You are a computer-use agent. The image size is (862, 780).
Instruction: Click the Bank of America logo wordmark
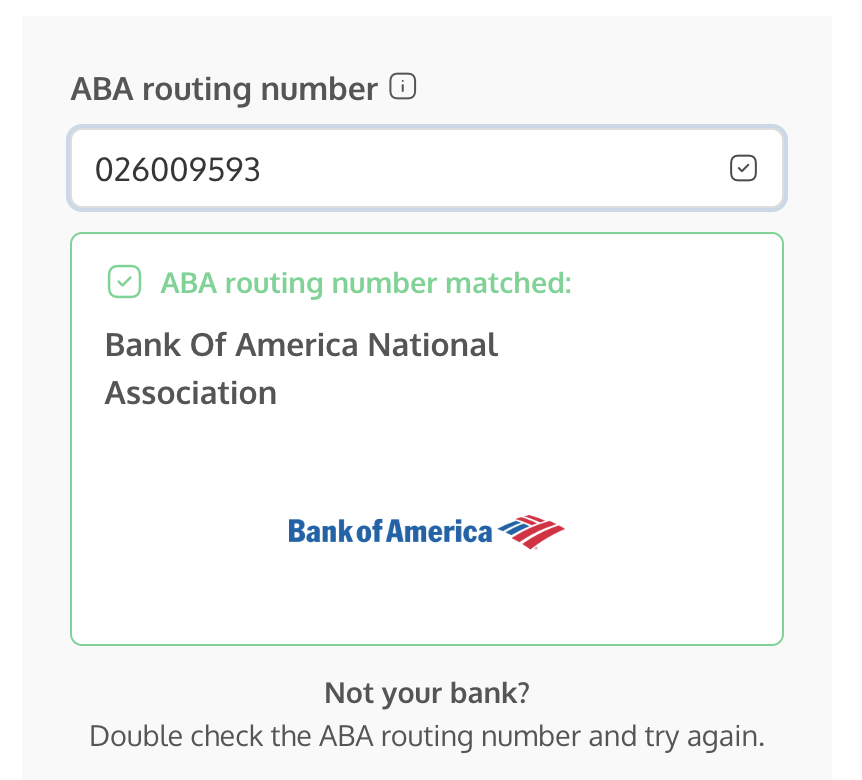tap(390, 531)
